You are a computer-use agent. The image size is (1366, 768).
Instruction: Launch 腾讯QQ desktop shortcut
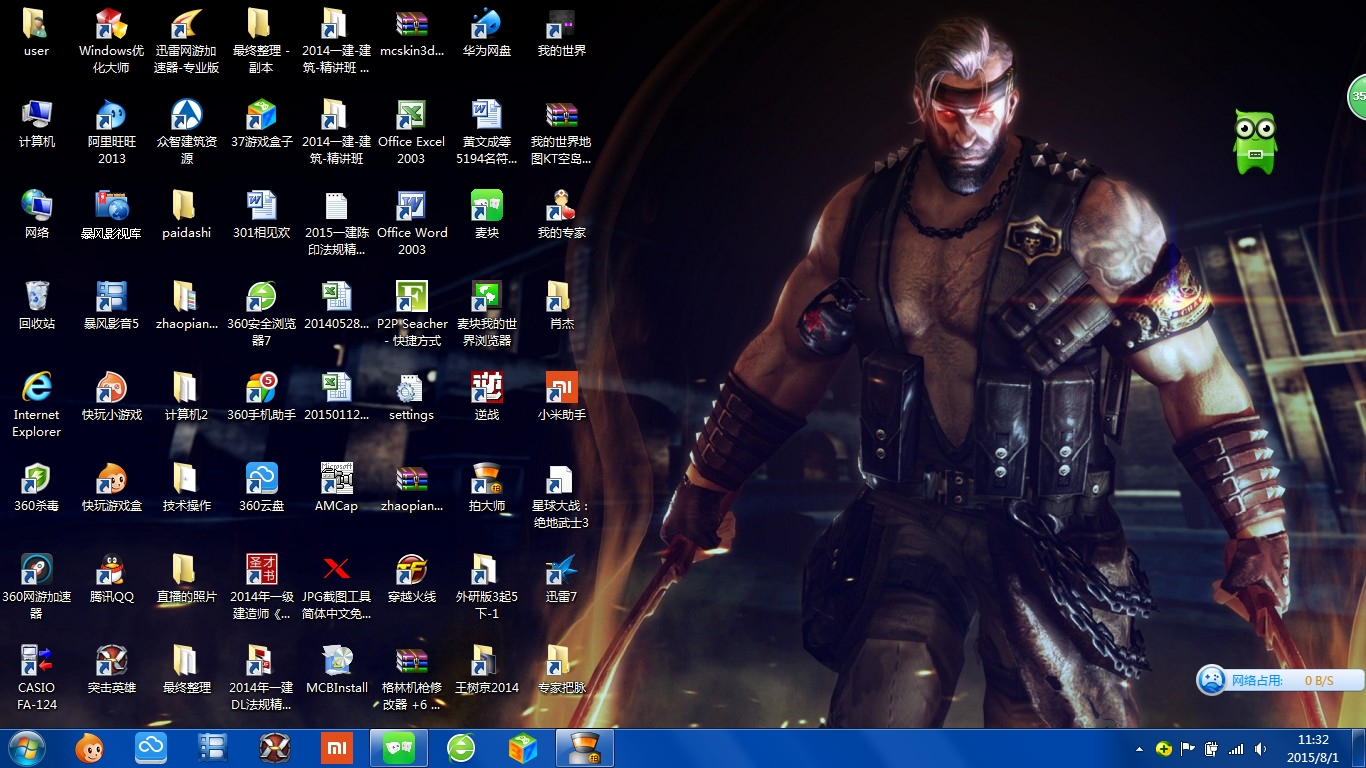[x=111, y=579]
